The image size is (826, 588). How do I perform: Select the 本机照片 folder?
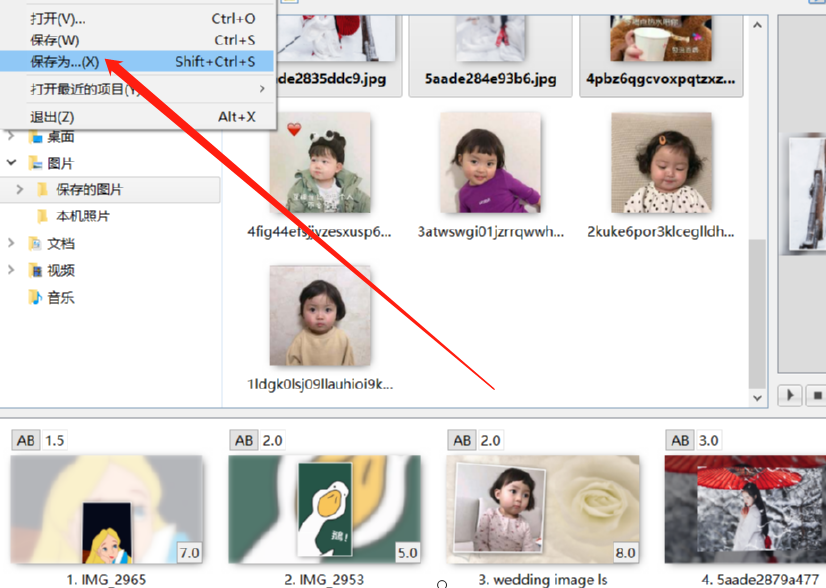[84, 216]
